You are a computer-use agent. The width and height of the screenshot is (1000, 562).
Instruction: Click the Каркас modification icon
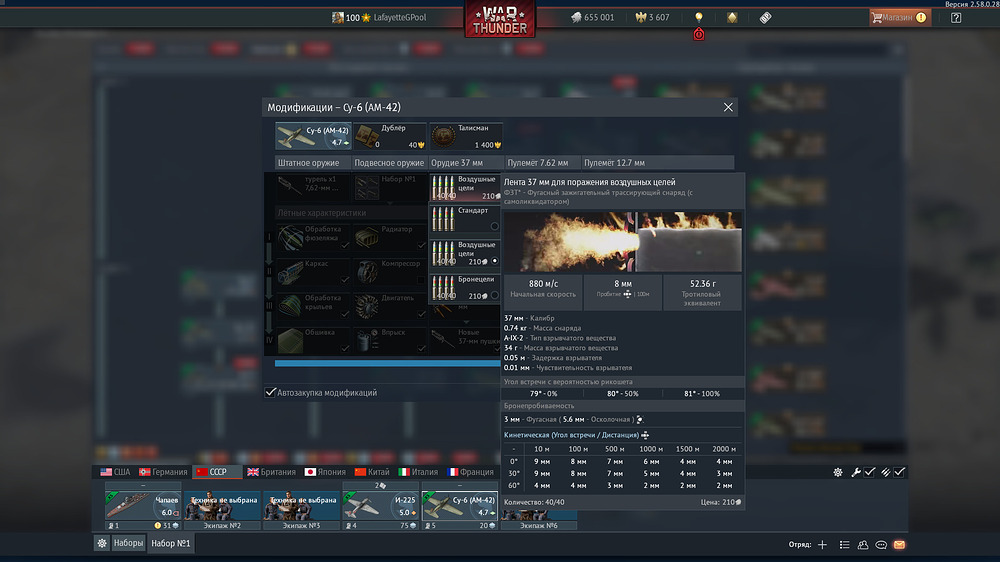click(291, 271)
